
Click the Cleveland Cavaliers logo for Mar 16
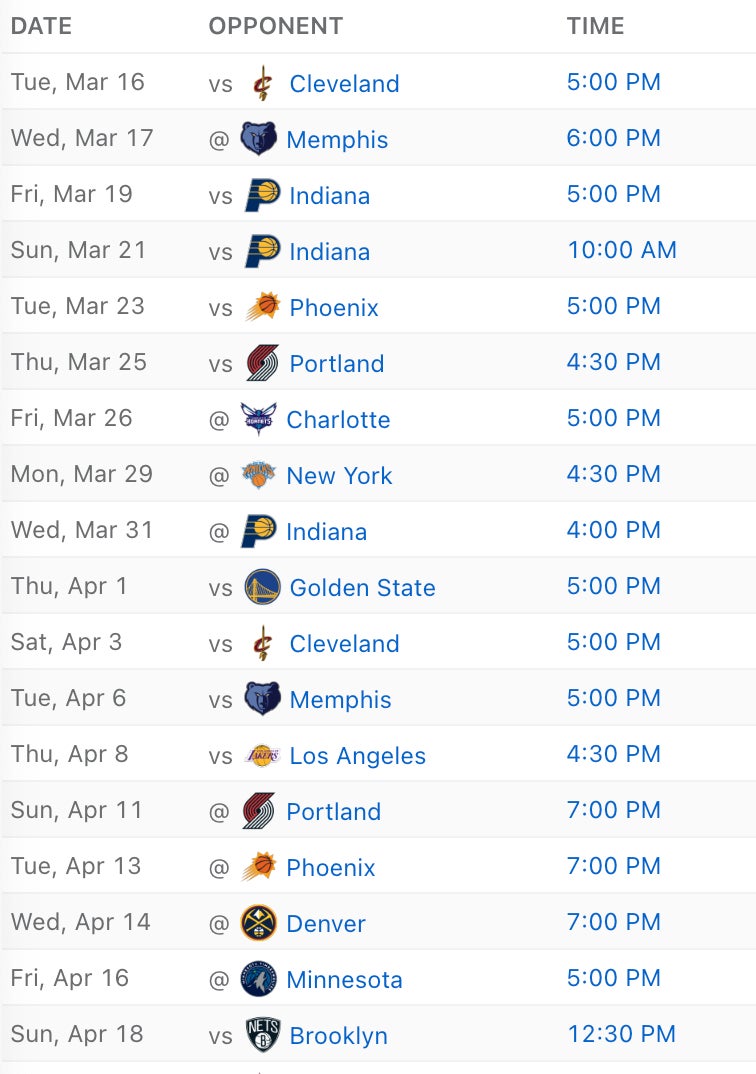(x=262, y=83)
